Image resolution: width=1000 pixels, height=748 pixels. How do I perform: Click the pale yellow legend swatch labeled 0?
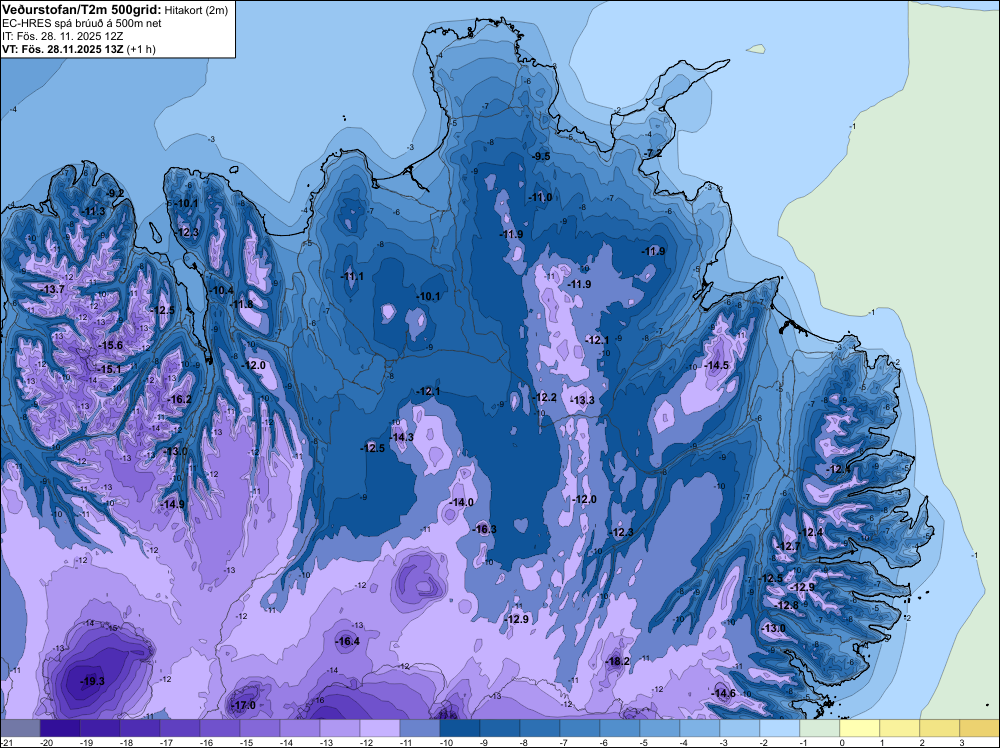point(860,728)
